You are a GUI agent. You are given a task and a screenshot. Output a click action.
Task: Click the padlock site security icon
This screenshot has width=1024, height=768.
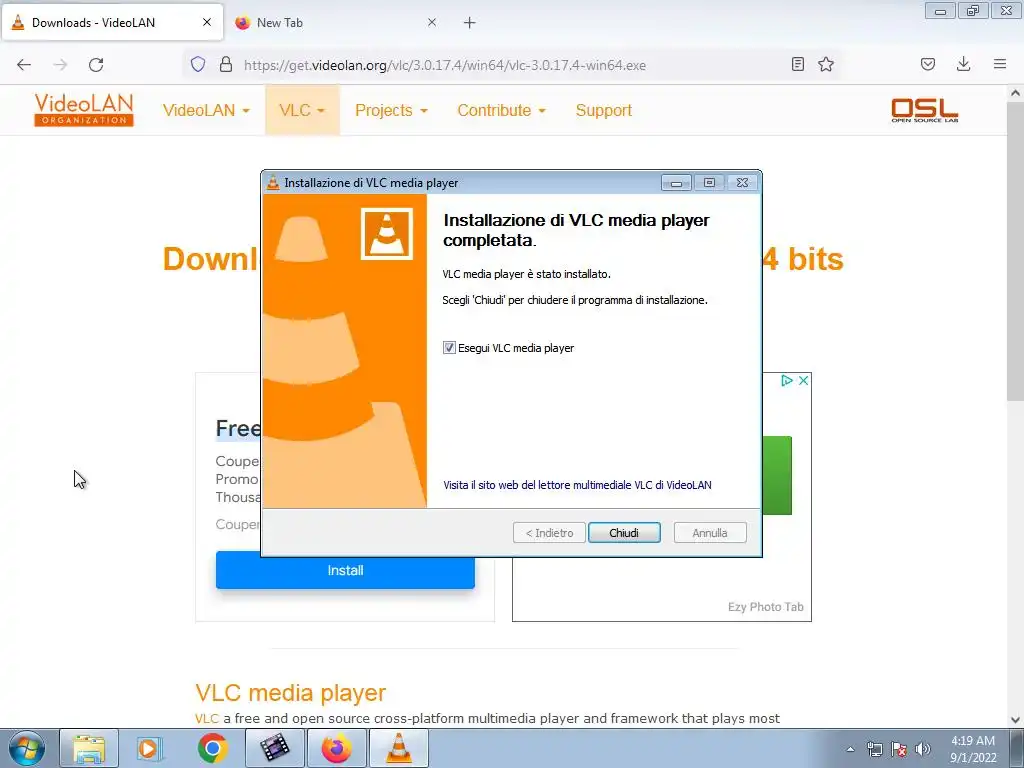(226, 64)
